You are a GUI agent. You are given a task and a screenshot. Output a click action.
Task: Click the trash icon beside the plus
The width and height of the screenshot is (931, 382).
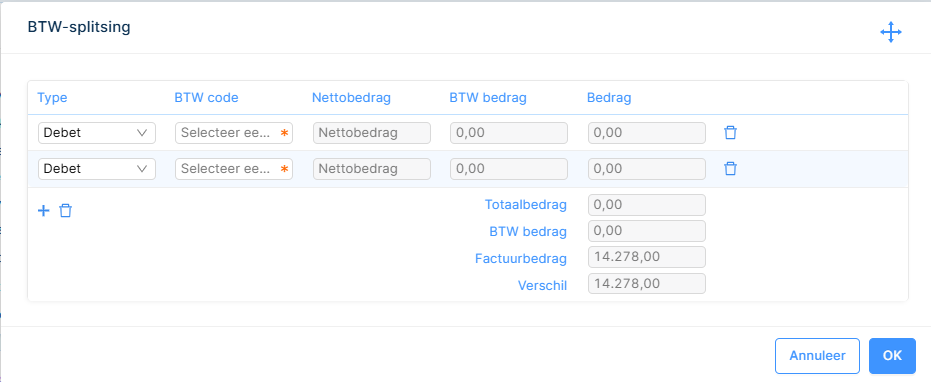(x=65, y=210)
